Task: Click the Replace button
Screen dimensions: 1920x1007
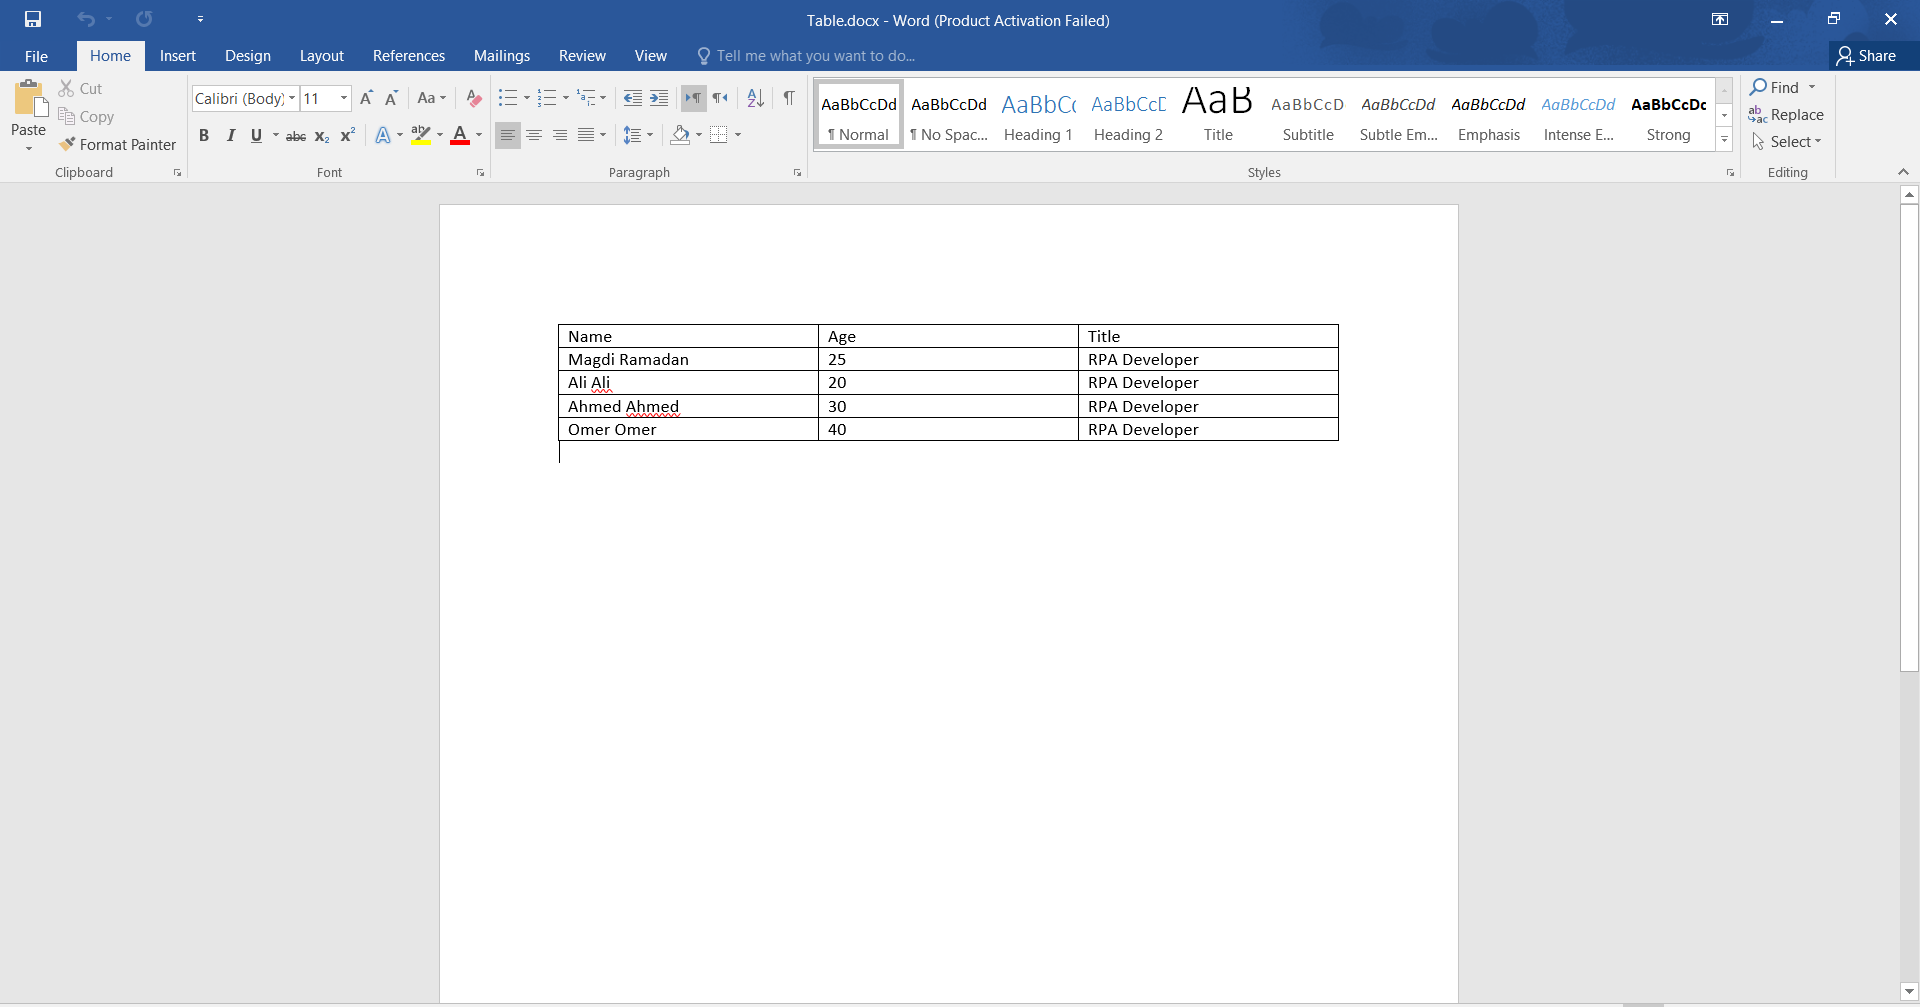Action: point(1786,115)
